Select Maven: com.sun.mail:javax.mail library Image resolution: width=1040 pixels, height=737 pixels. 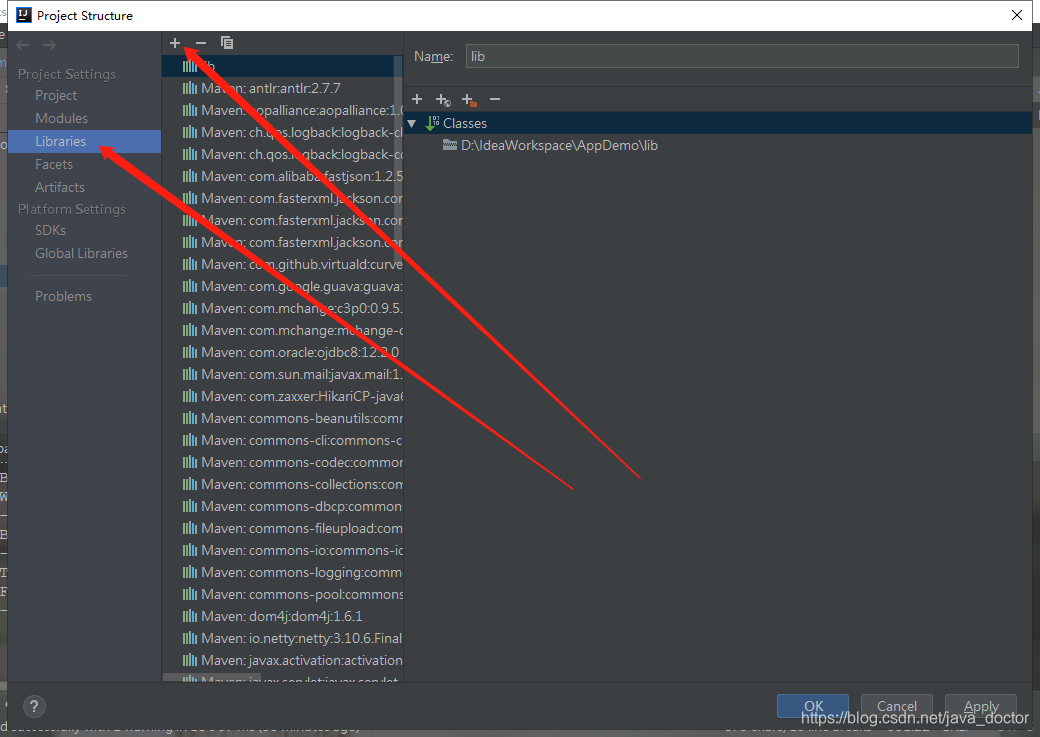[283, 374]
